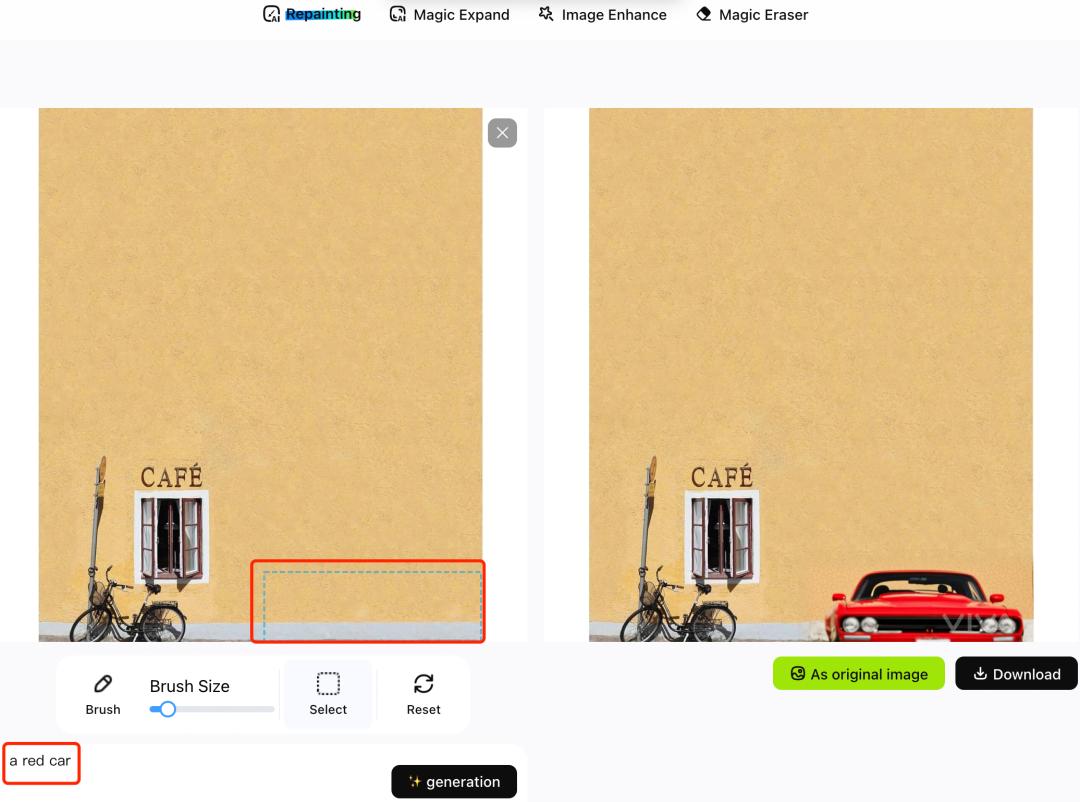Open the Image Enhance tab

click(603, 14)
